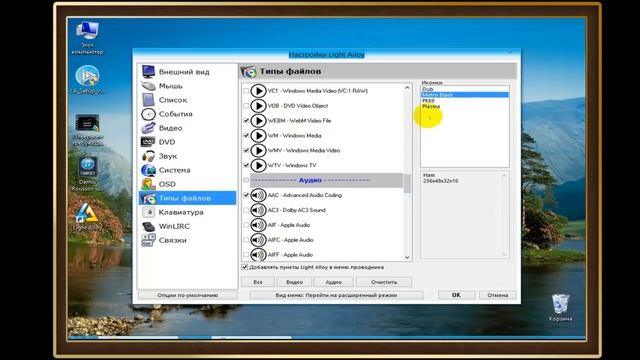Screen dimensions: 640x360
Task: Click the speaker icon beside AIF Apple Audio
Action: click(x=258, y=225)
